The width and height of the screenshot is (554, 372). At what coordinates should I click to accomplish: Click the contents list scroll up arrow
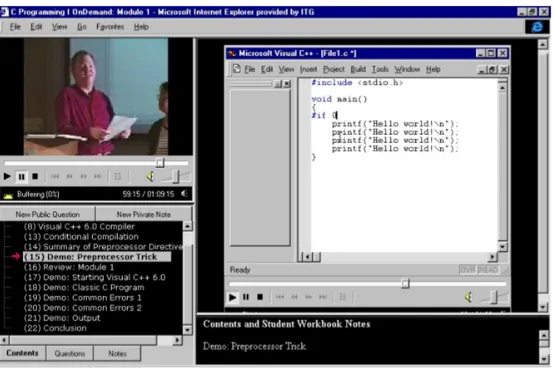click(x=187, y=226)
